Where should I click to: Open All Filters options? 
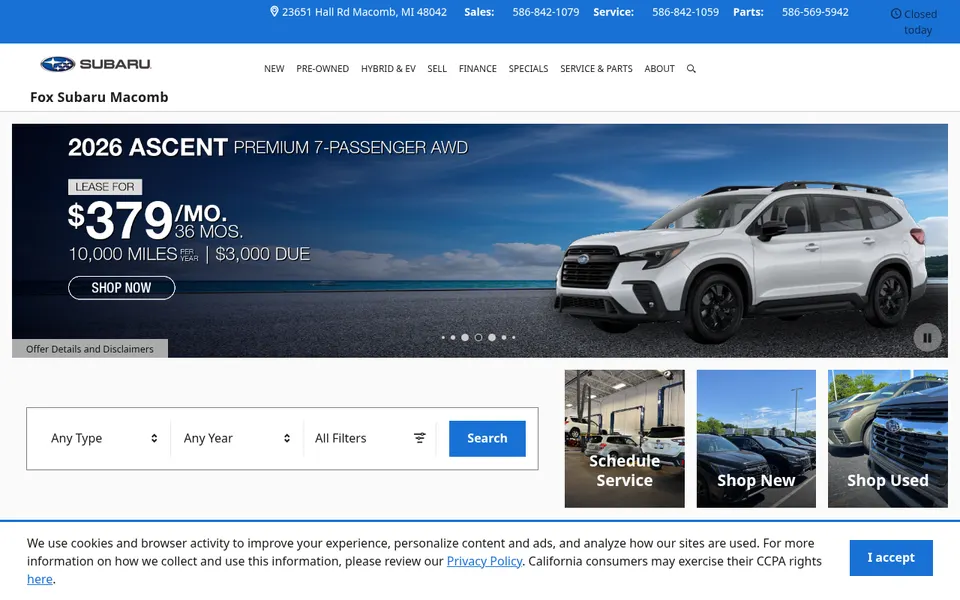coord(370,438)
